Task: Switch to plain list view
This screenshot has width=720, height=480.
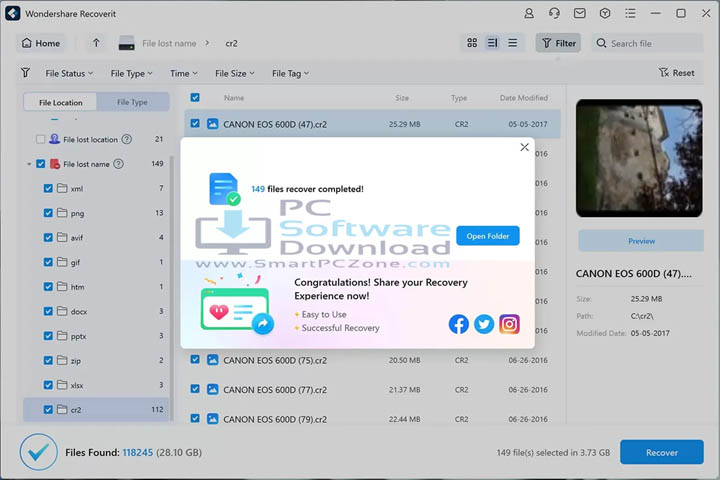Action: pyautogui.click(x=512, y=43)
